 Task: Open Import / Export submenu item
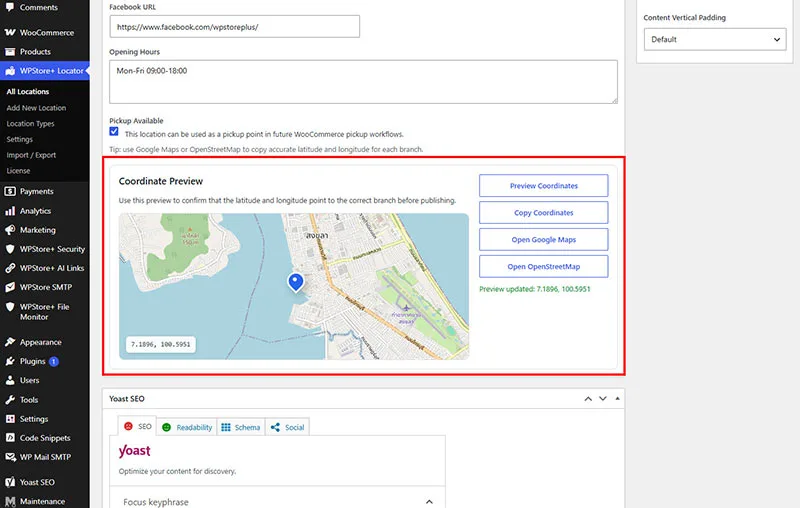tap(31, 155)
